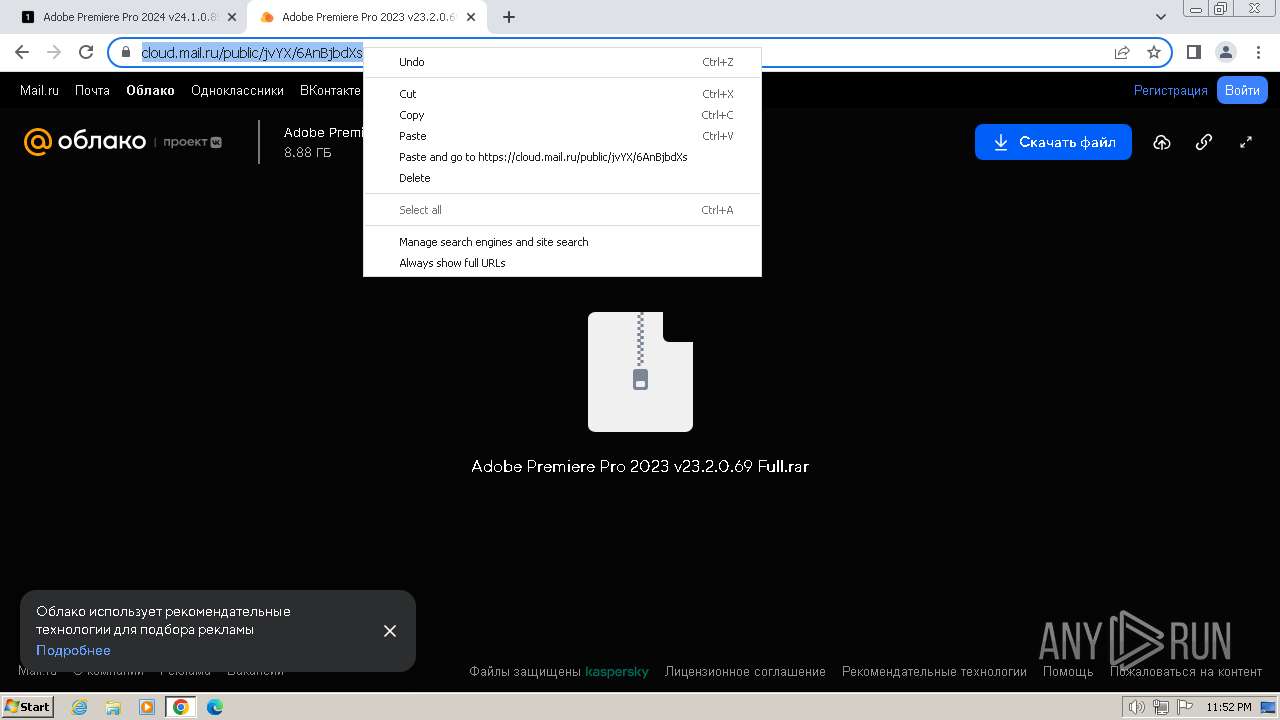Click the network tray icon
Image resolution: width=1280 pixels, height=720 pixels.
[x=1161, y=707]
